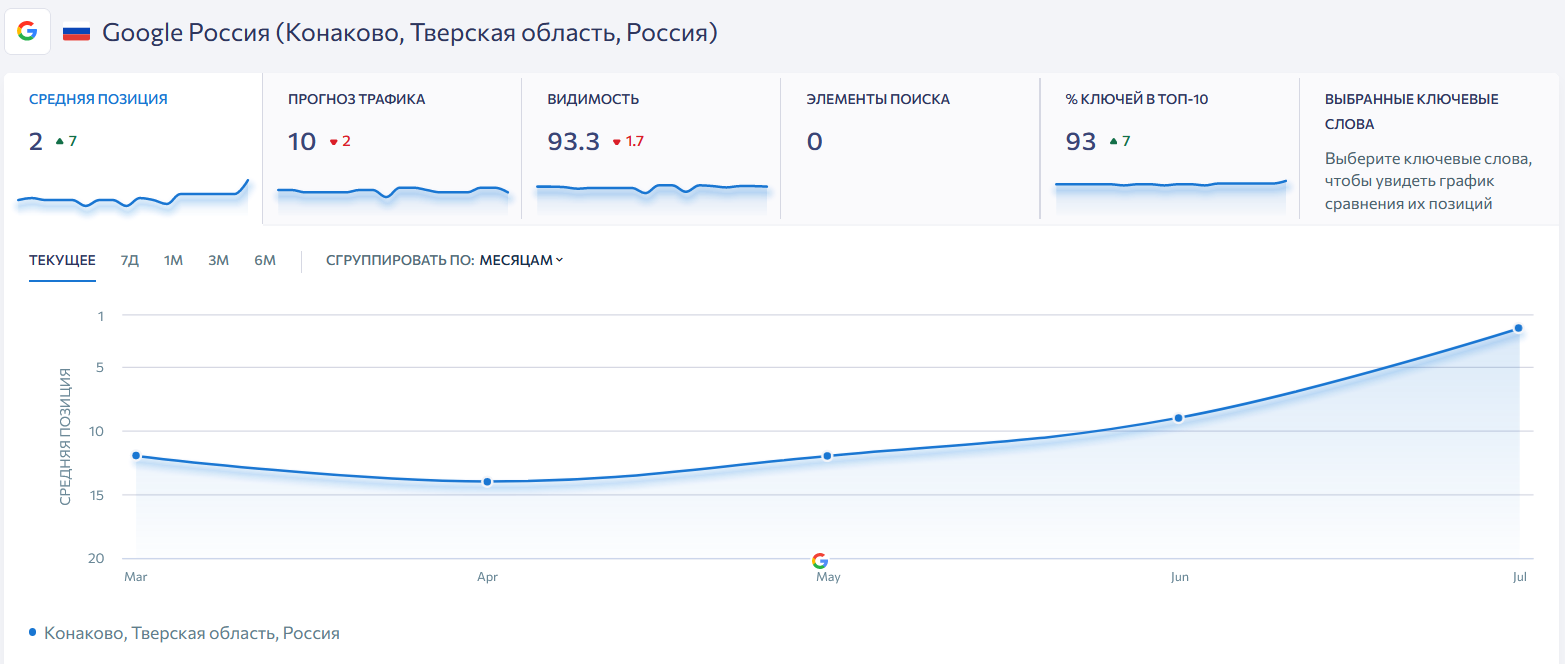This screenshot has height=664, width=1565.
Task: Click the Russian flag icon
Action: click(x=76, y=33)
